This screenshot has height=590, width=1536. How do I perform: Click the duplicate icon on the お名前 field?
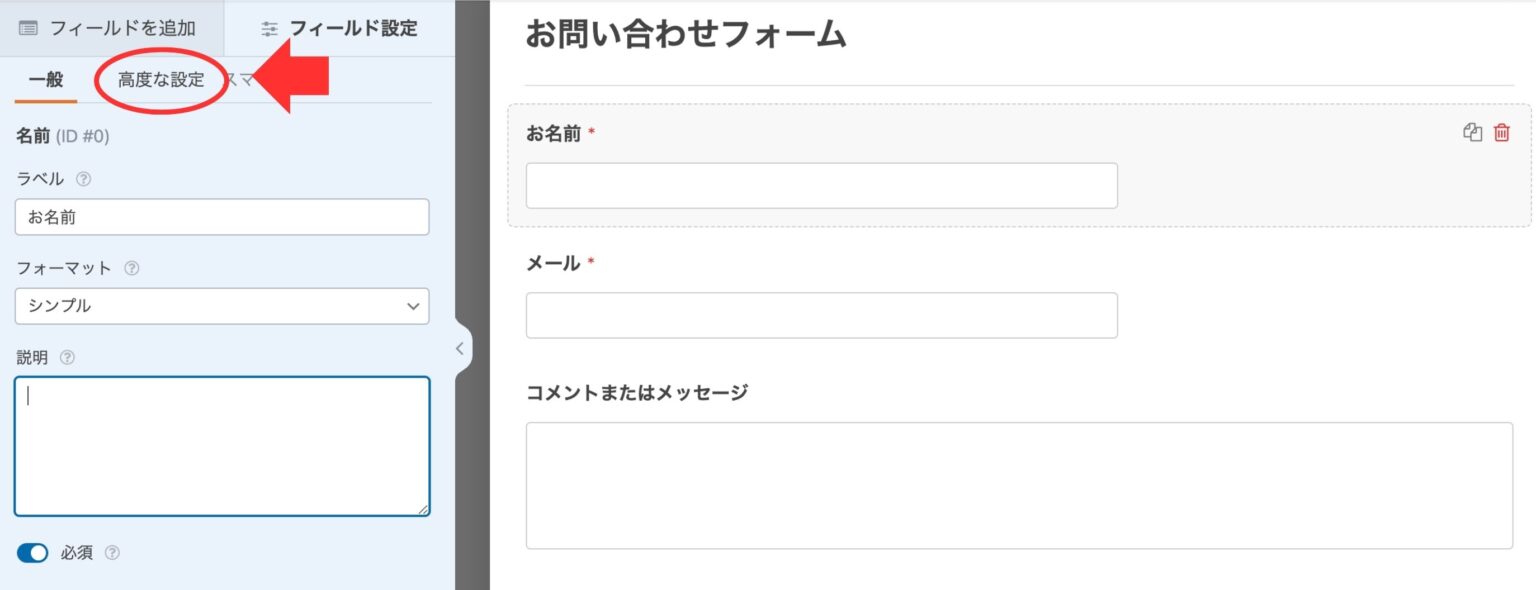point(1471,131)
